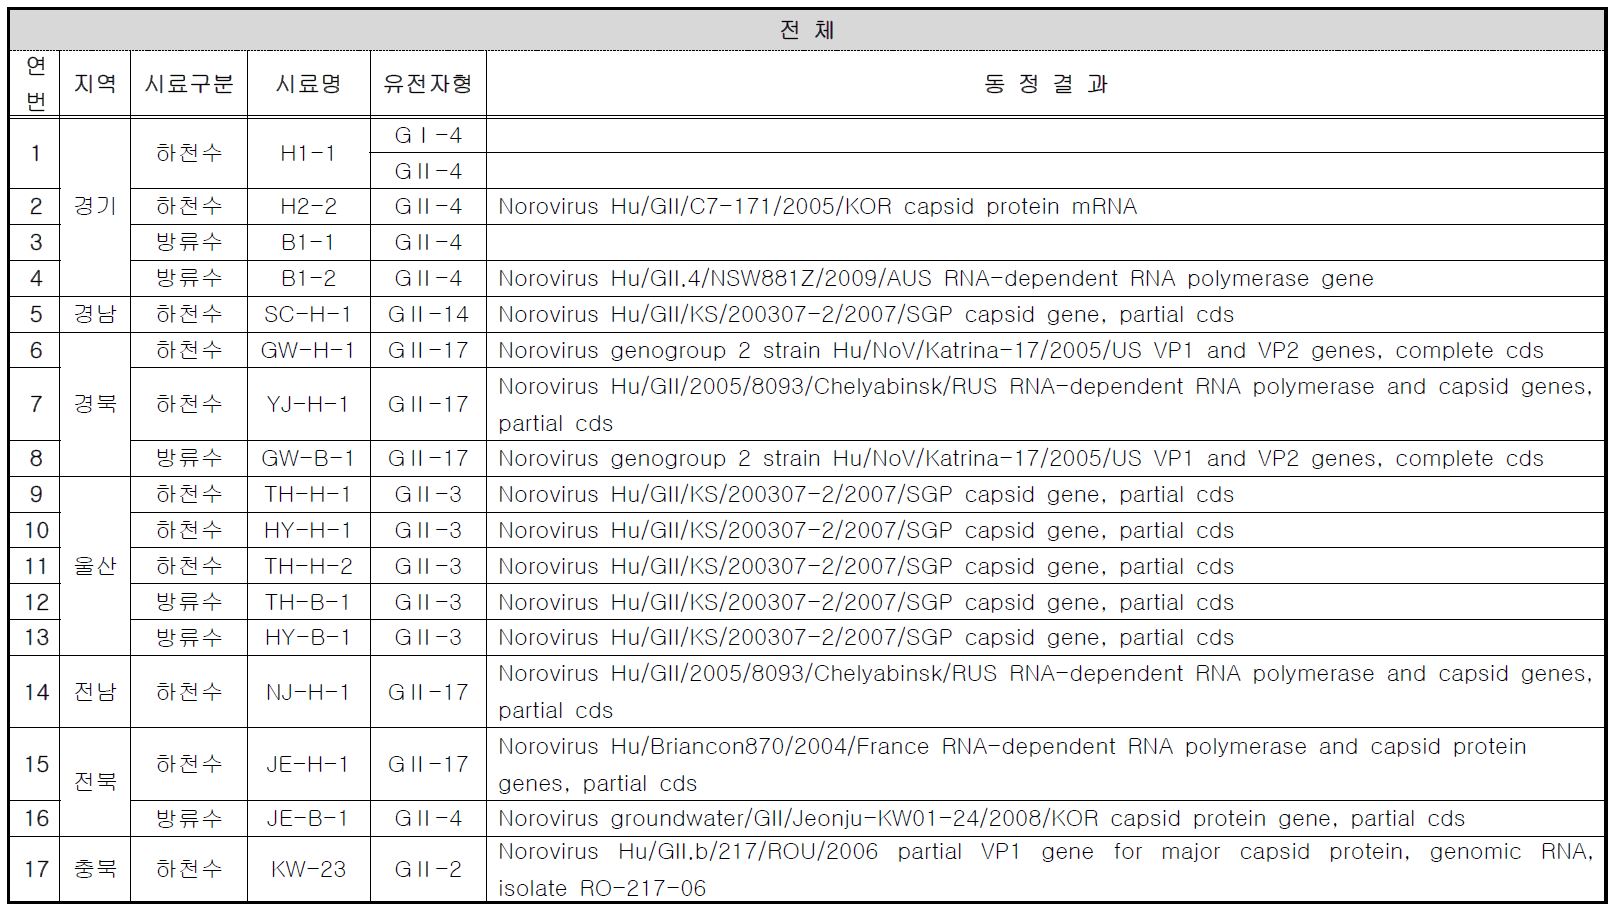Select genotype cell GⅡ-14

point(428,314)
